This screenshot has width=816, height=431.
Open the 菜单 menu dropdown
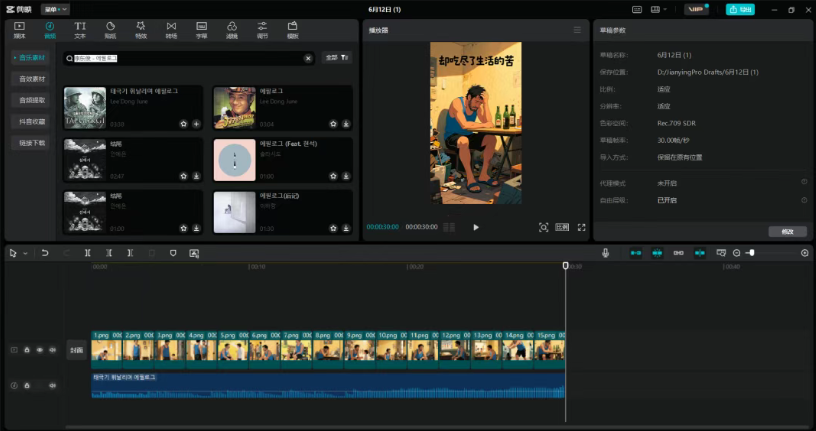55,9
